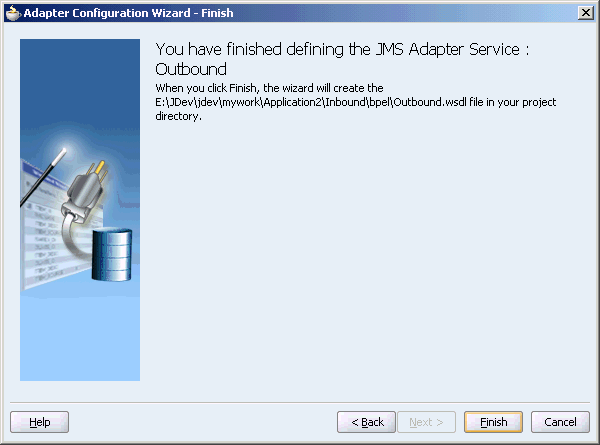Click the 'Adapter Configuration Wizard - Finish' title text
Image resolution: width=600 pixels, height=445 pixels.
point(128,13)
